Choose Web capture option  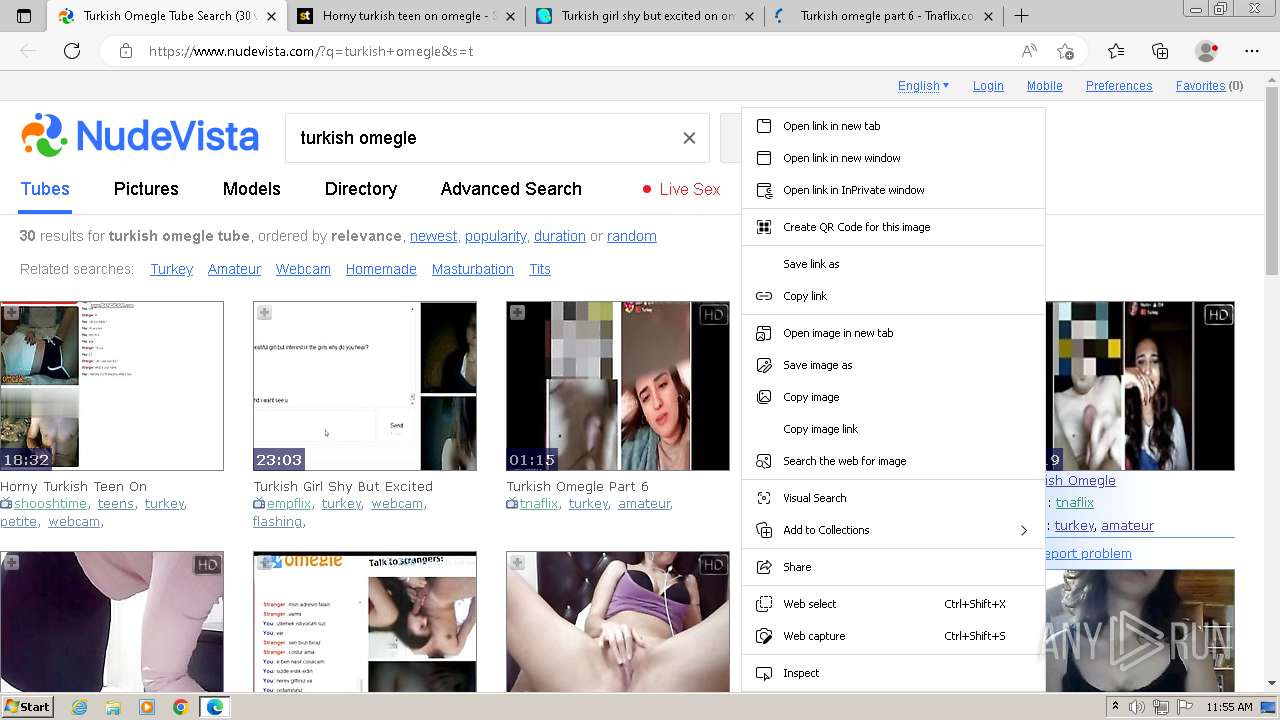coord(893,636)
